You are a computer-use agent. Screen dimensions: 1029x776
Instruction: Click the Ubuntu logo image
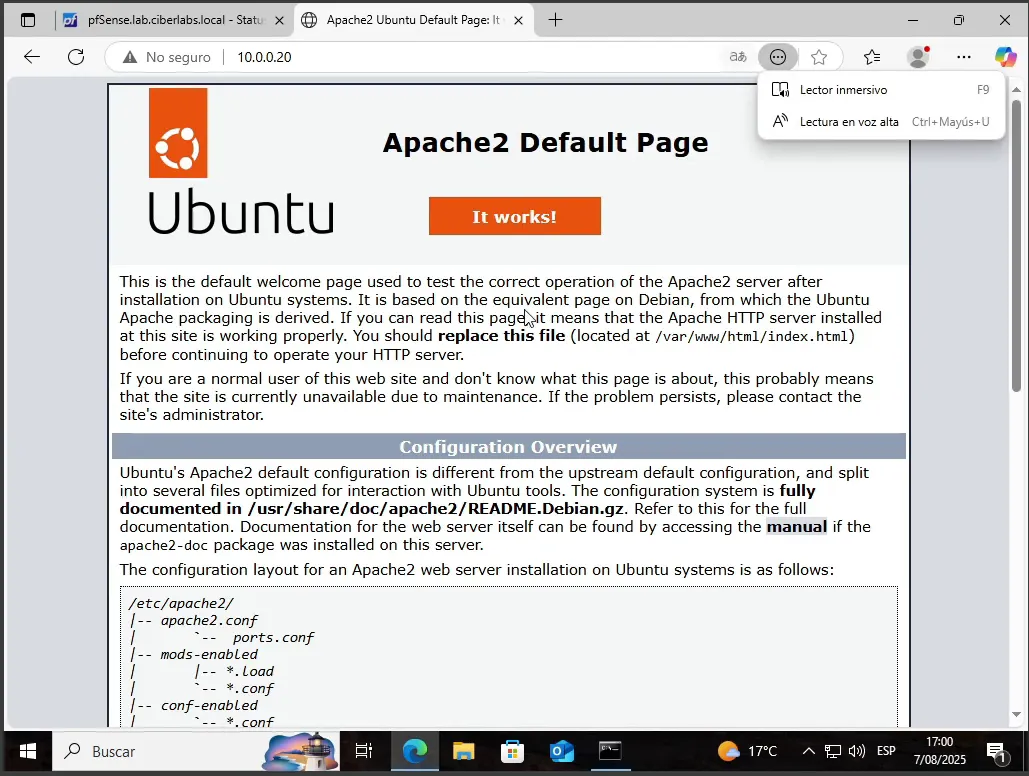click(242, 162)
